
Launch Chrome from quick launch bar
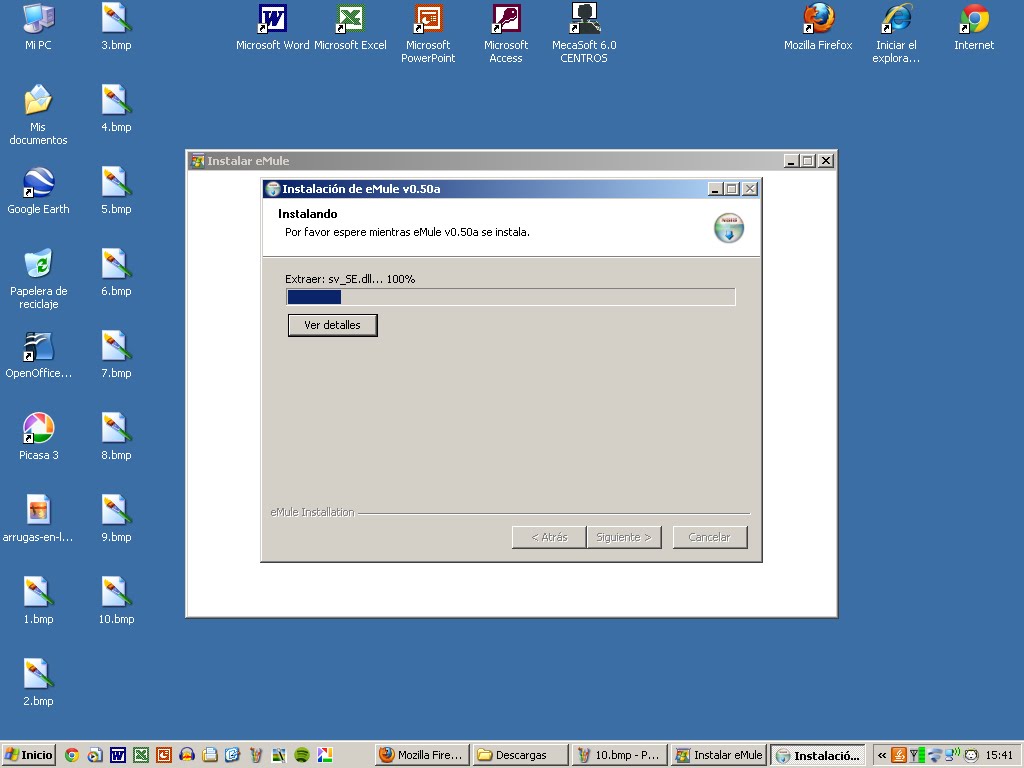[x=72, y=755]
